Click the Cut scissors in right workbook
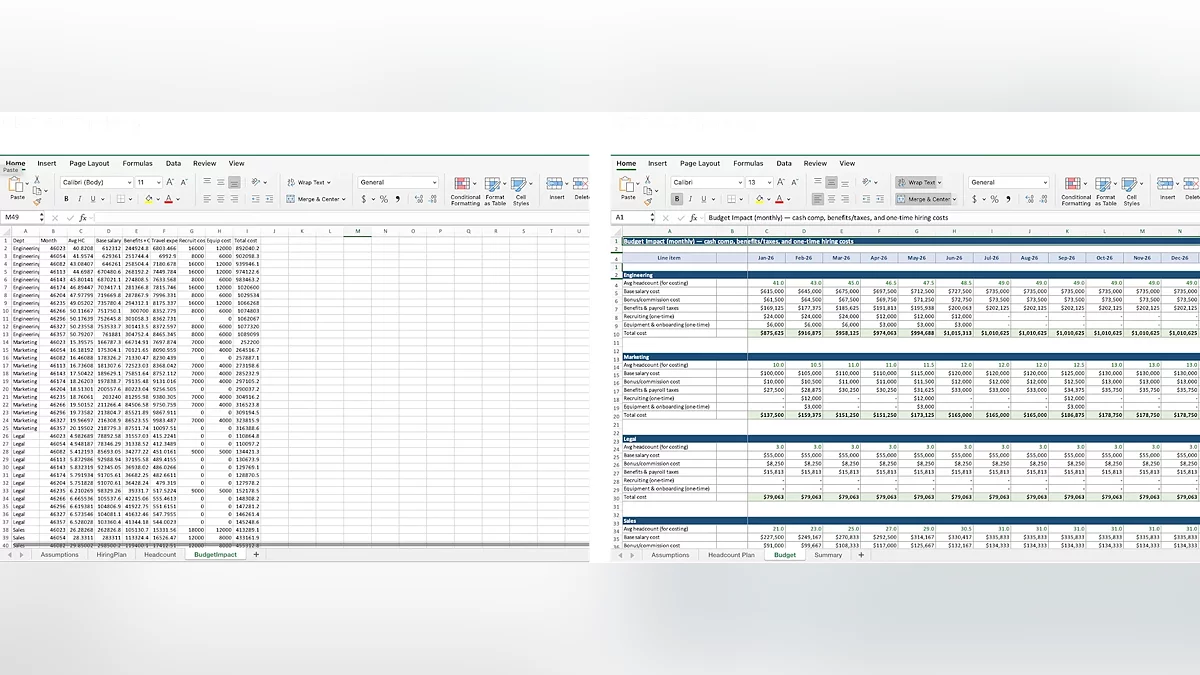Viewport: 1200px width, 675px height. pos(647,181)
